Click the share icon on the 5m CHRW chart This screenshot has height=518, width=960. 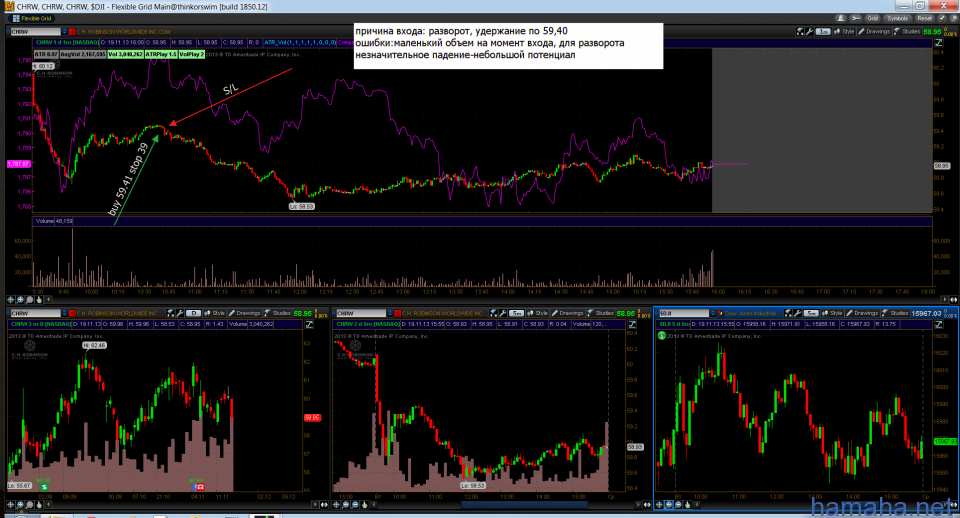[x=493, y=313]
